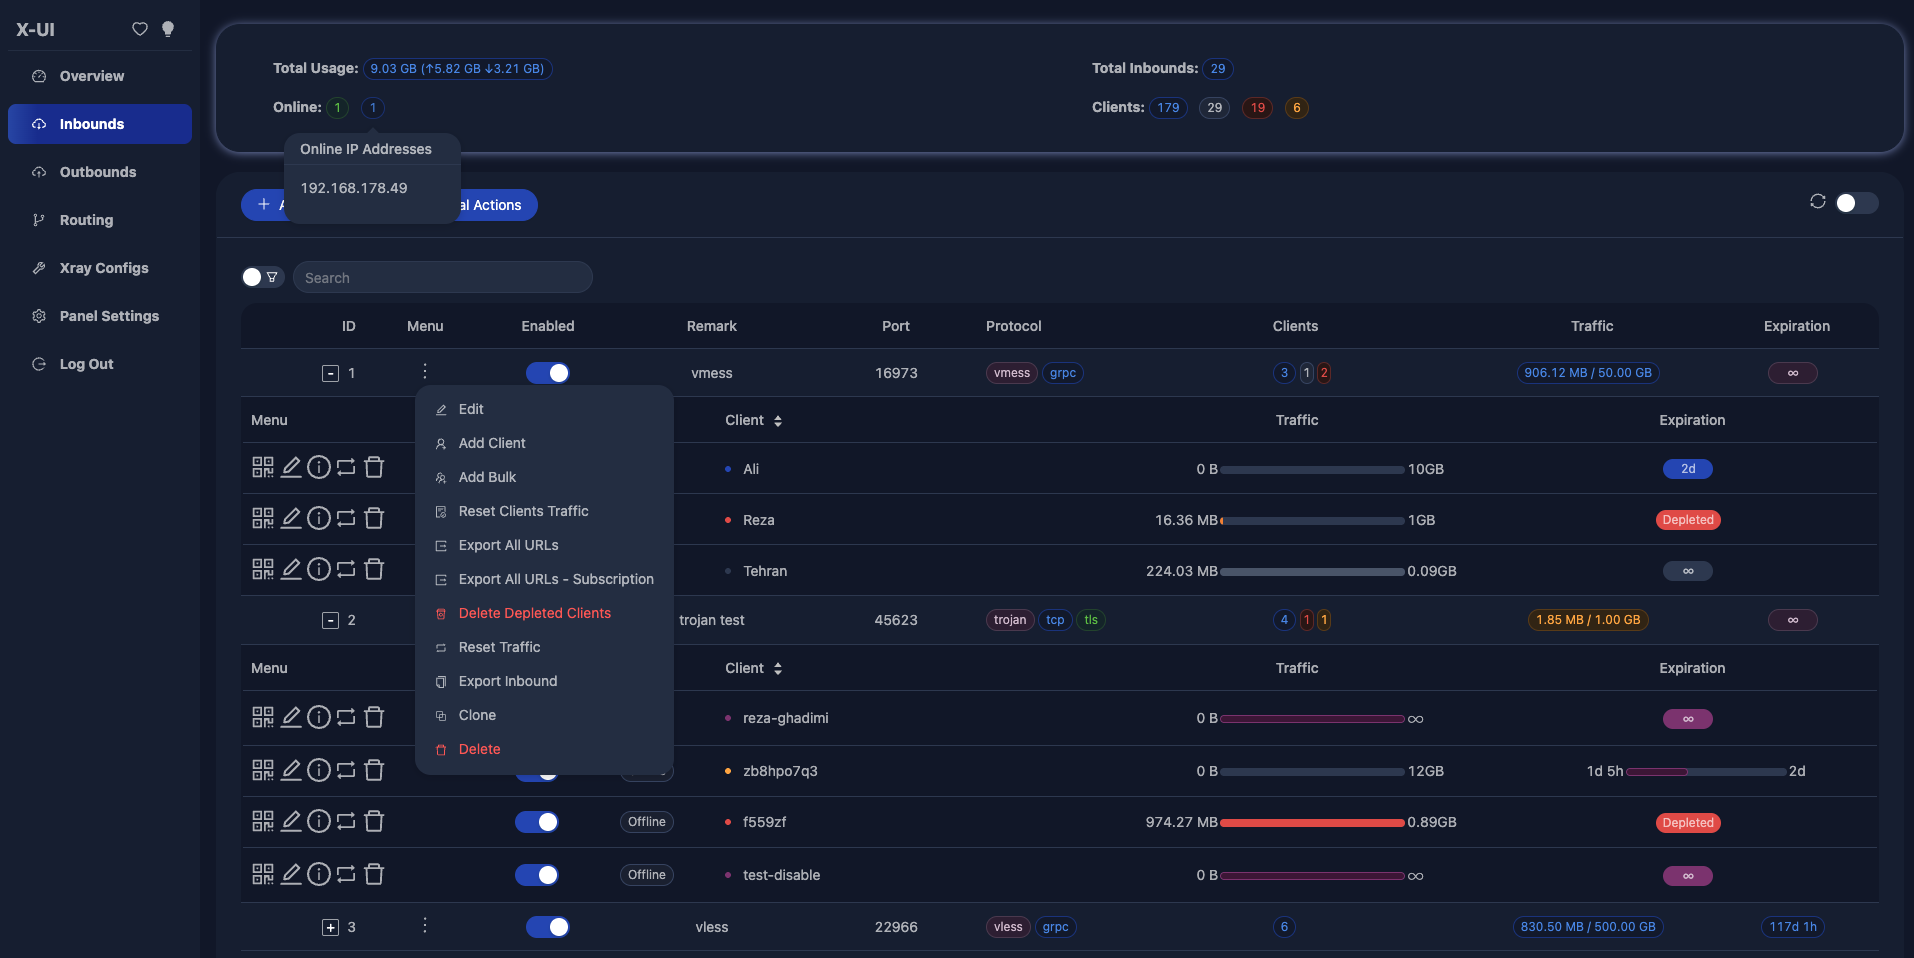Image resolution: width=1914 pixels, height=958 pixels.
Task: Click the heart donate icon
Action: point(140,29)
